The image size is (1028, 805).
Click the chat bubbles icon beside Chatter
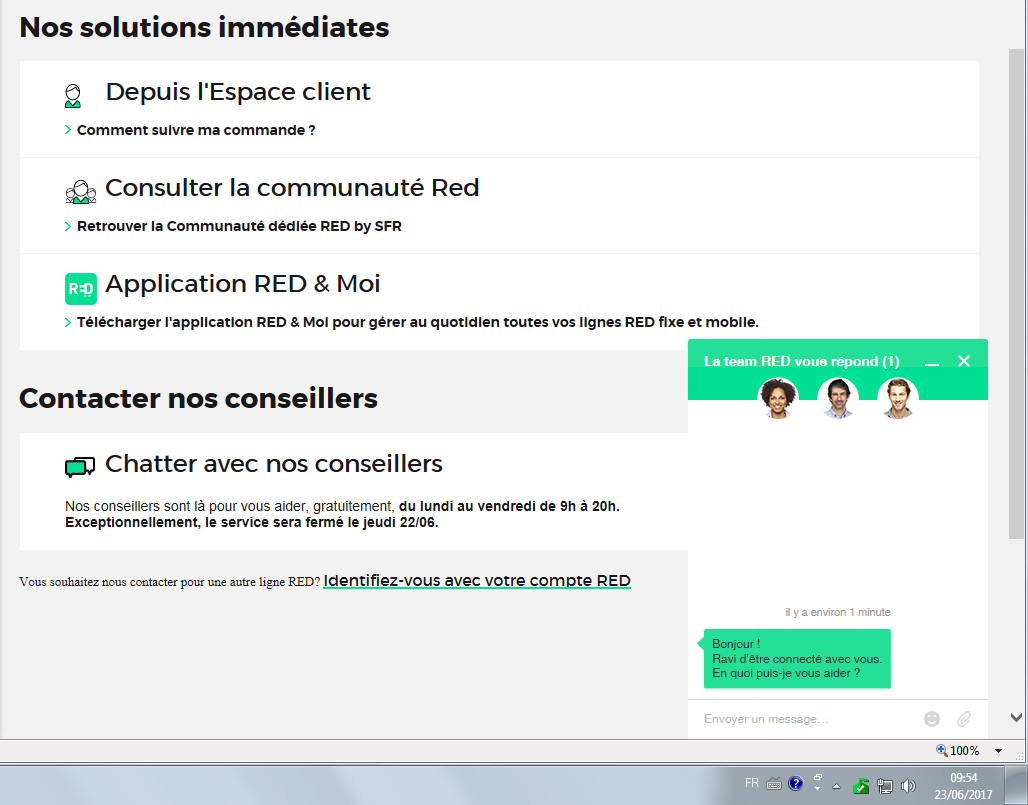click(80, 467)
